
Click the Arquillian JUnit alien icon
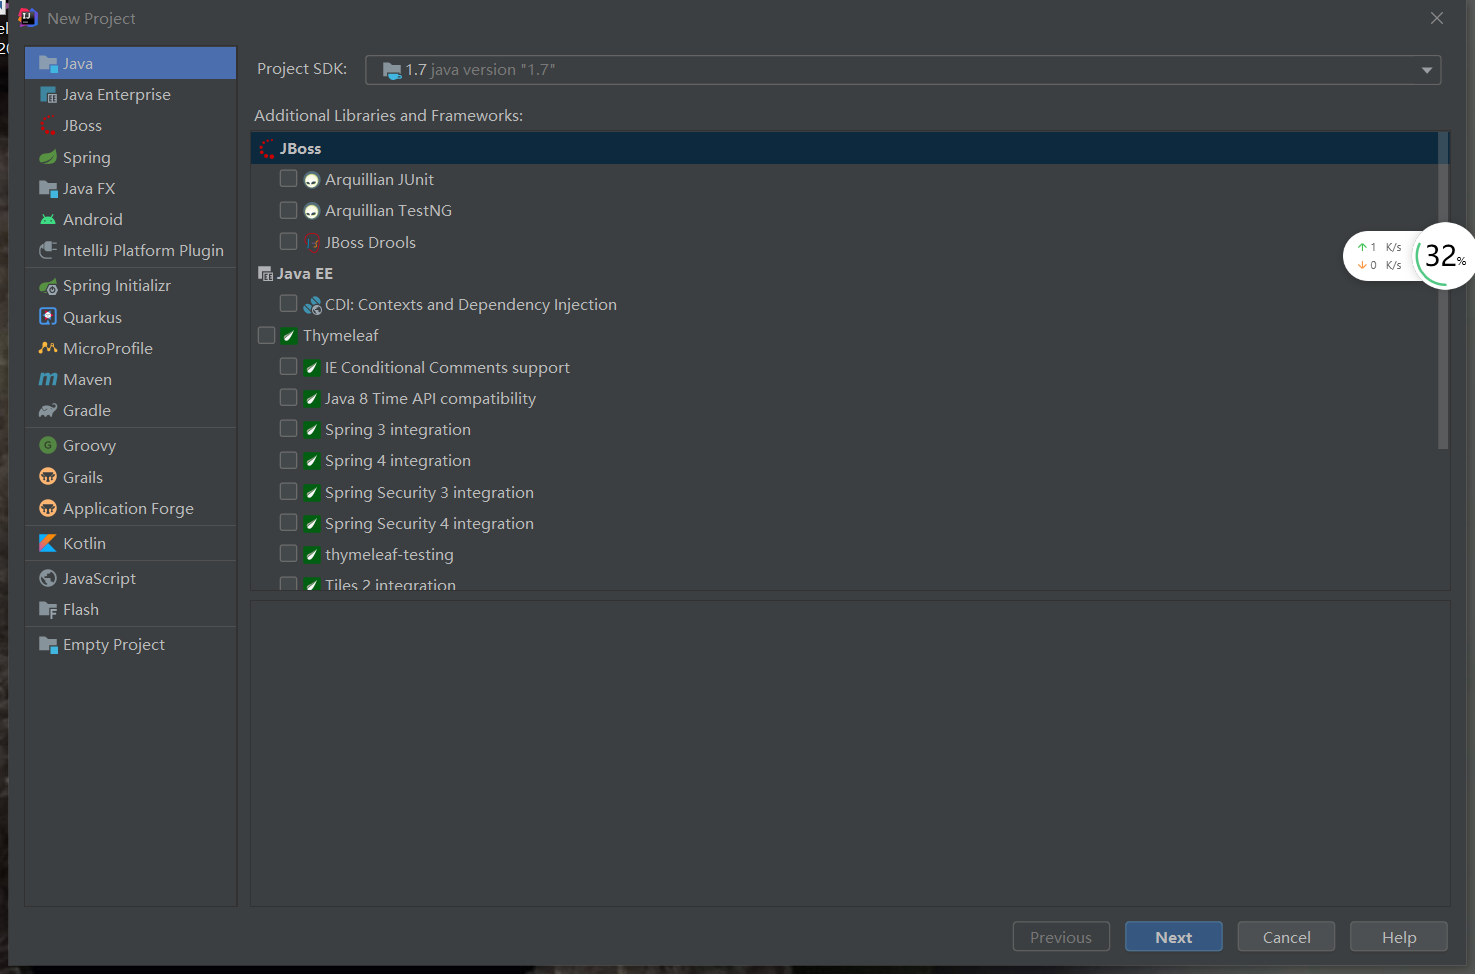point(312,180)
